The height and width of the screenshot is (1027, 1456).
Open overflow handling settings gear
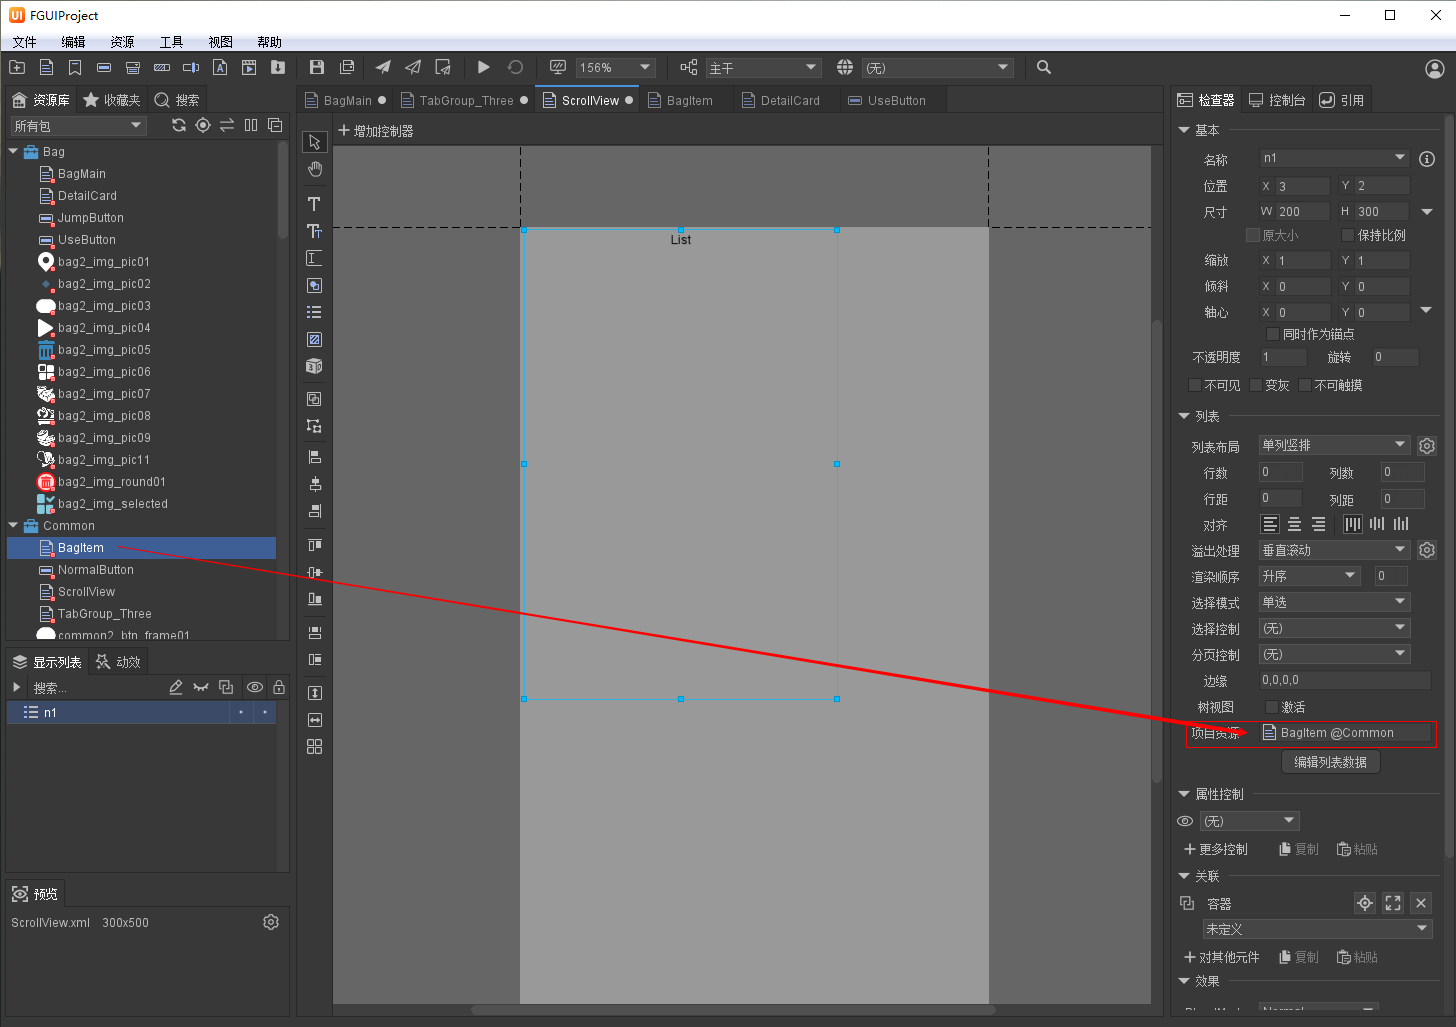pos(1427,550)
